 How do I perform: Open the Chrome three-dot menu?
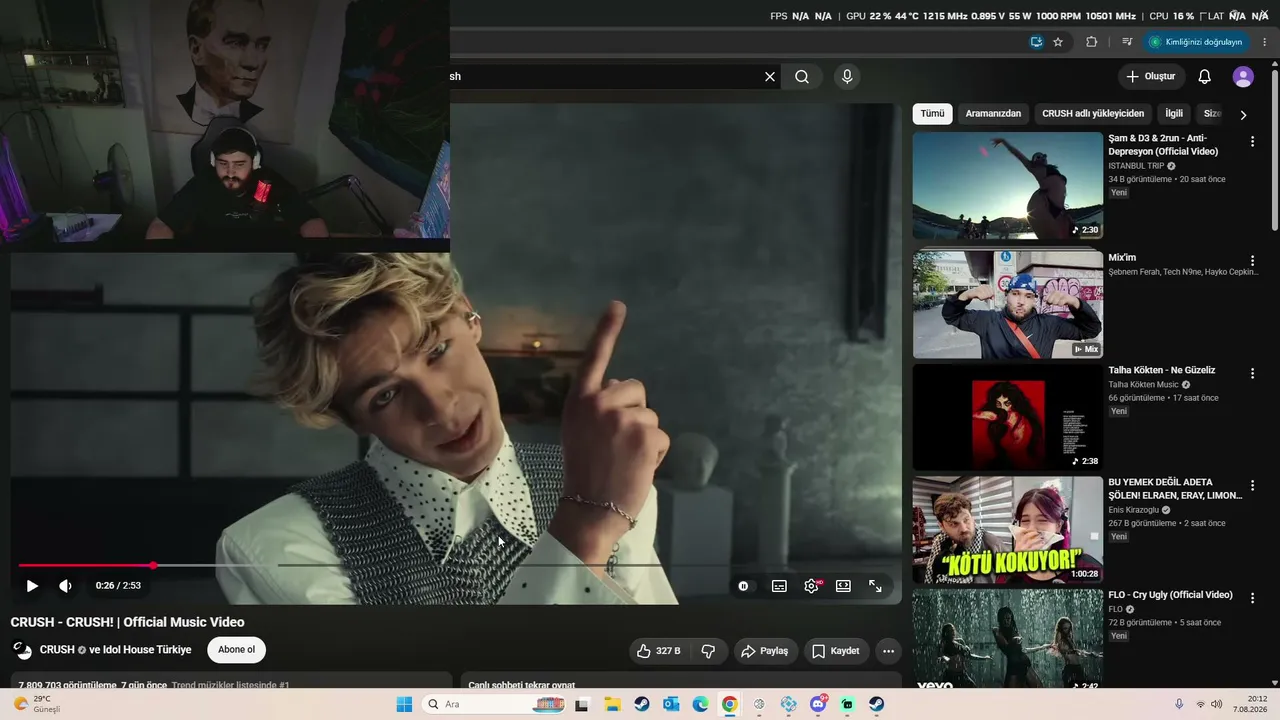point(1265,42)
